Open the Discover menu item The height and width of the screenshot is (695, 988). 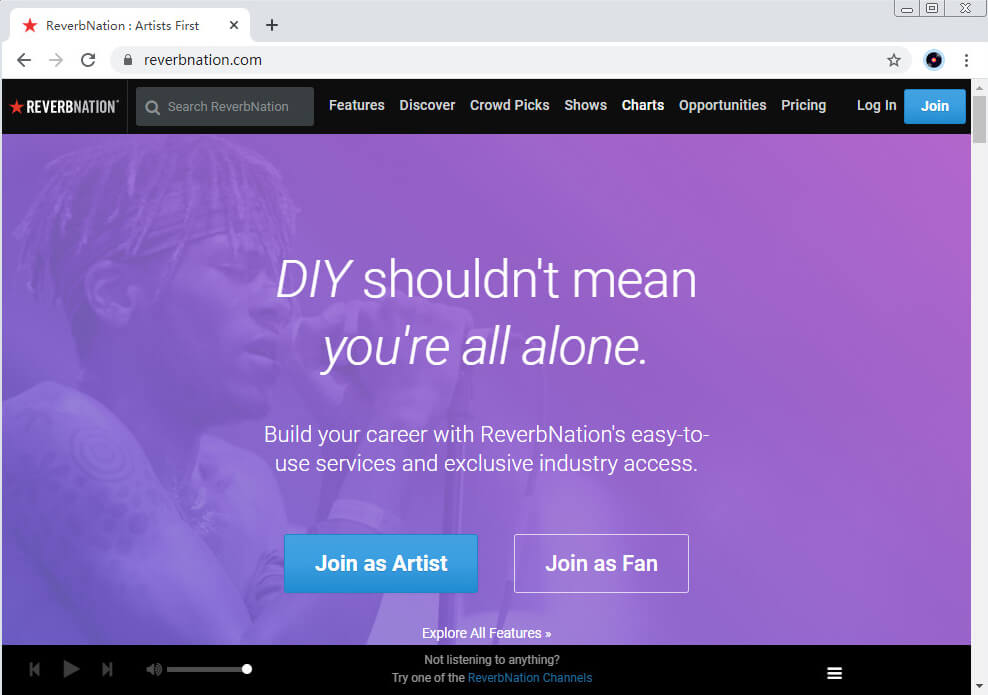pyautogui.click(x=427, y=105)
